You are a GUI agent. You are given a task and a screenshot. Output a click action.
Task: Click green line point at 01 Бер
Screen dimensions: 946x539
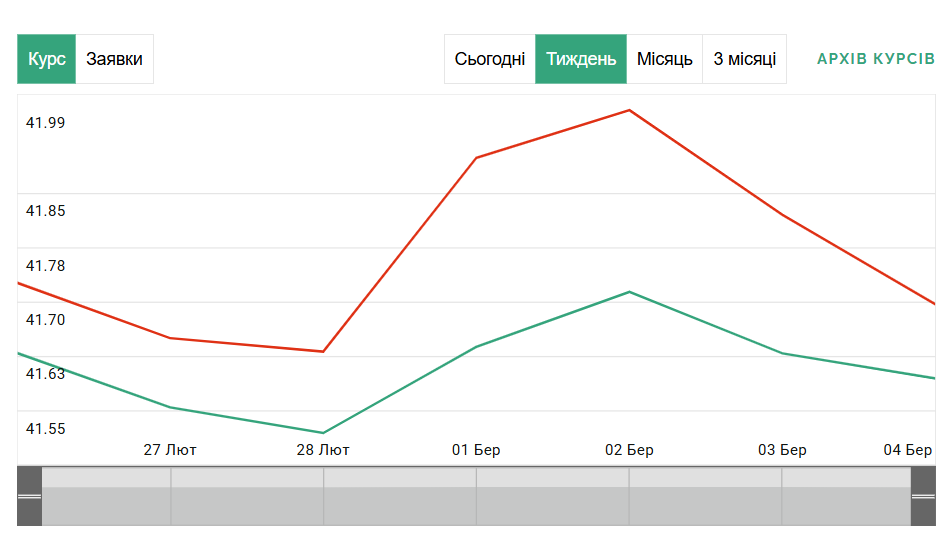pyautogui.click(x=476, y=347)
